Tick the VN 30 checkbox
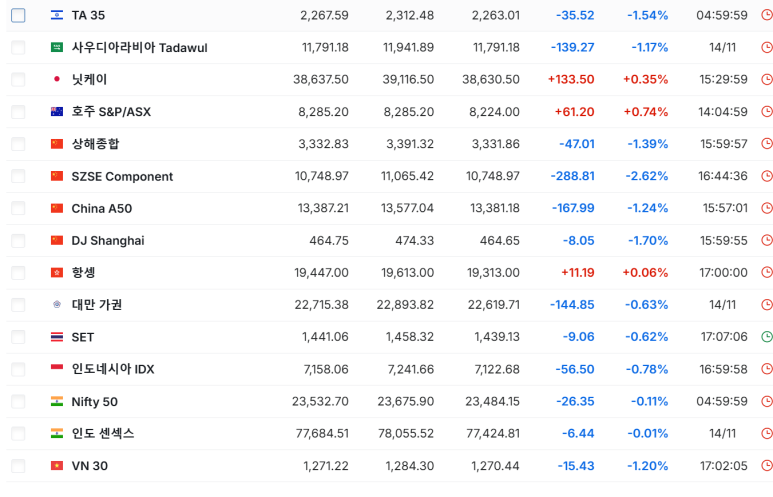This screenshot has height=497, width=773. pos(18,466)
